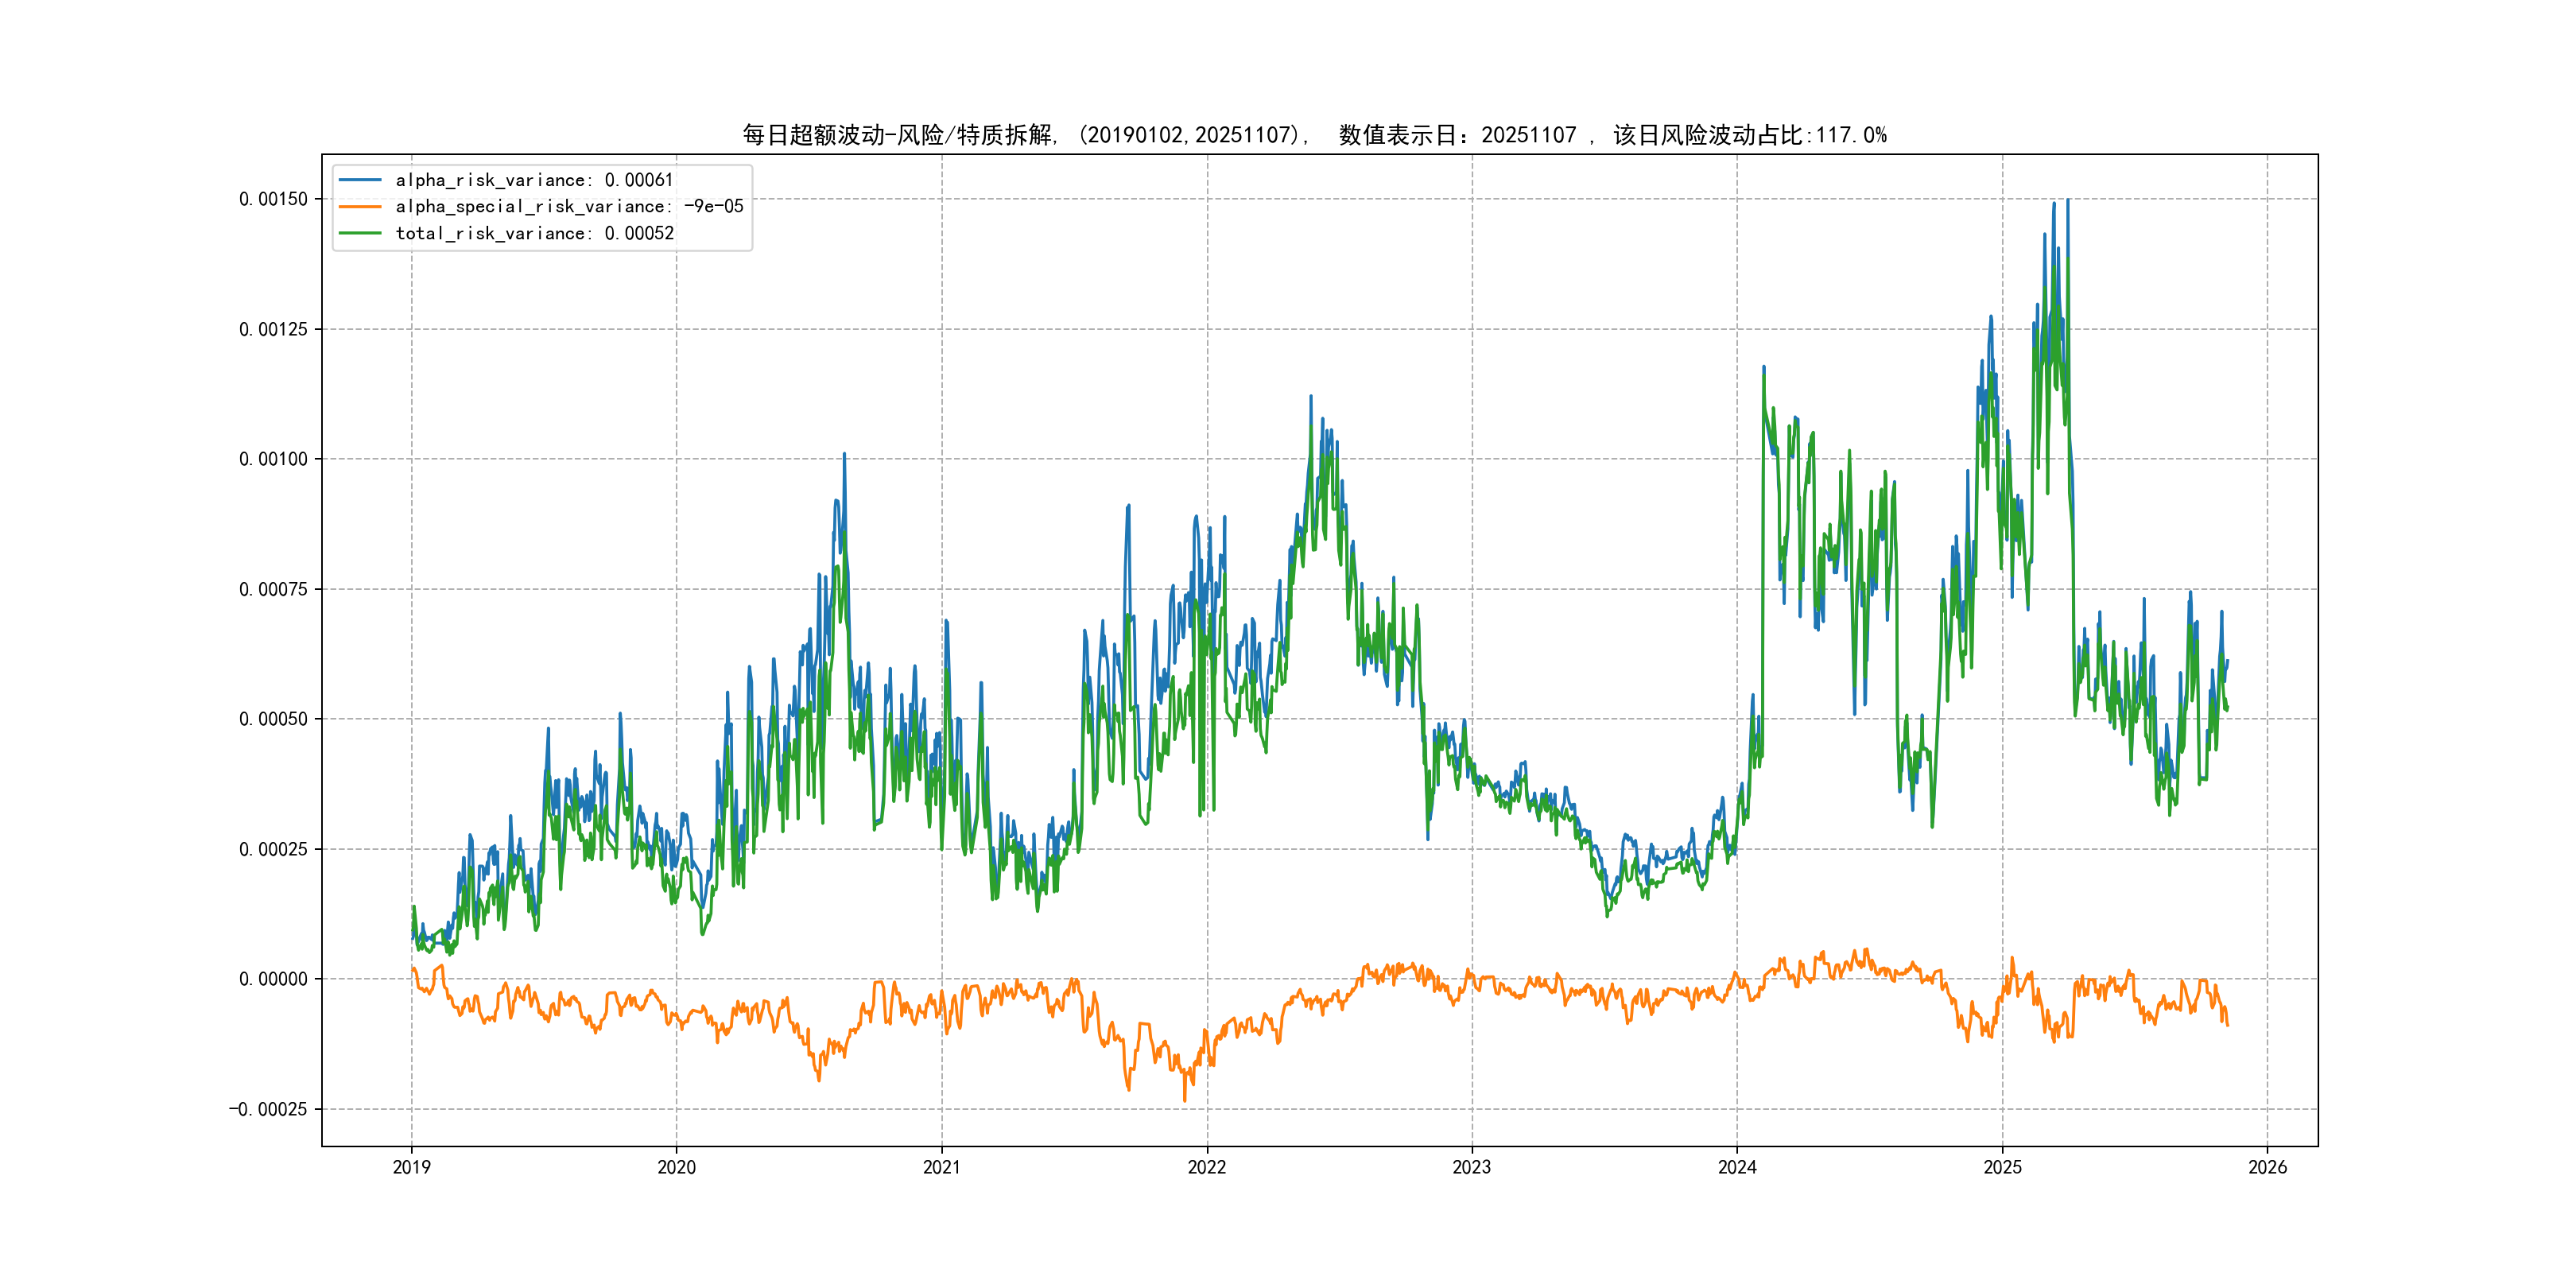
Task: Click the 0.00100 y-axis tick label
Action: tap(273, 459)
